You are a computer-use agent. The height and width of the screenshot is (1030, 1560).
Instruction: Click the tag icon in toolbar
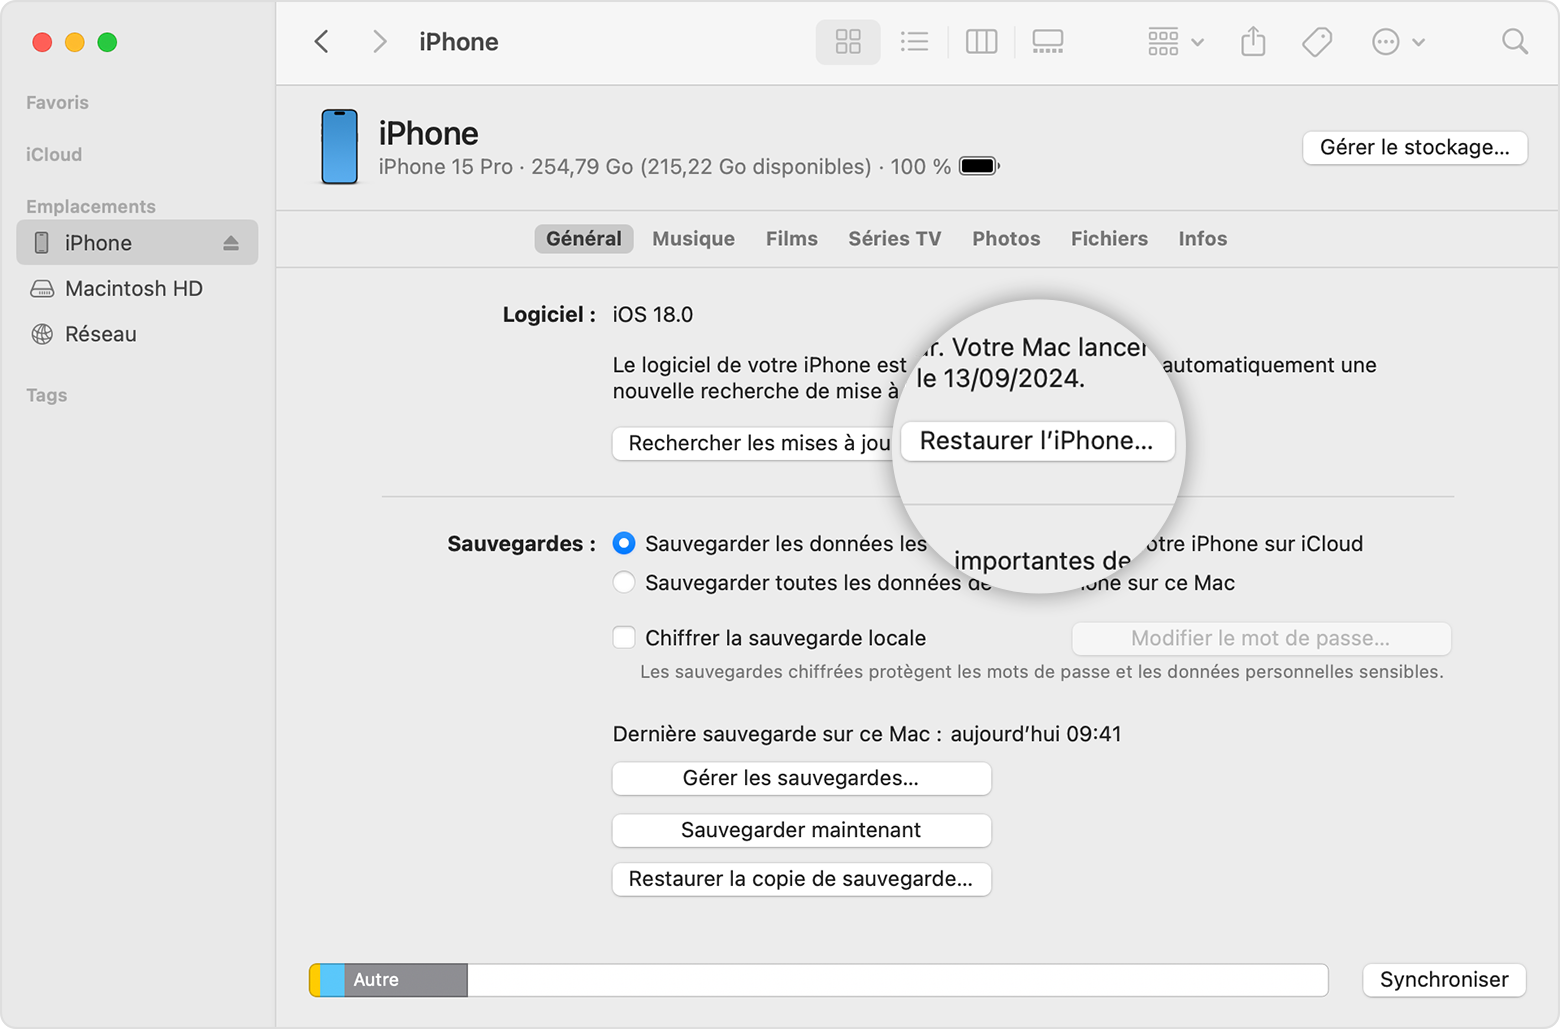point(1317,42)
